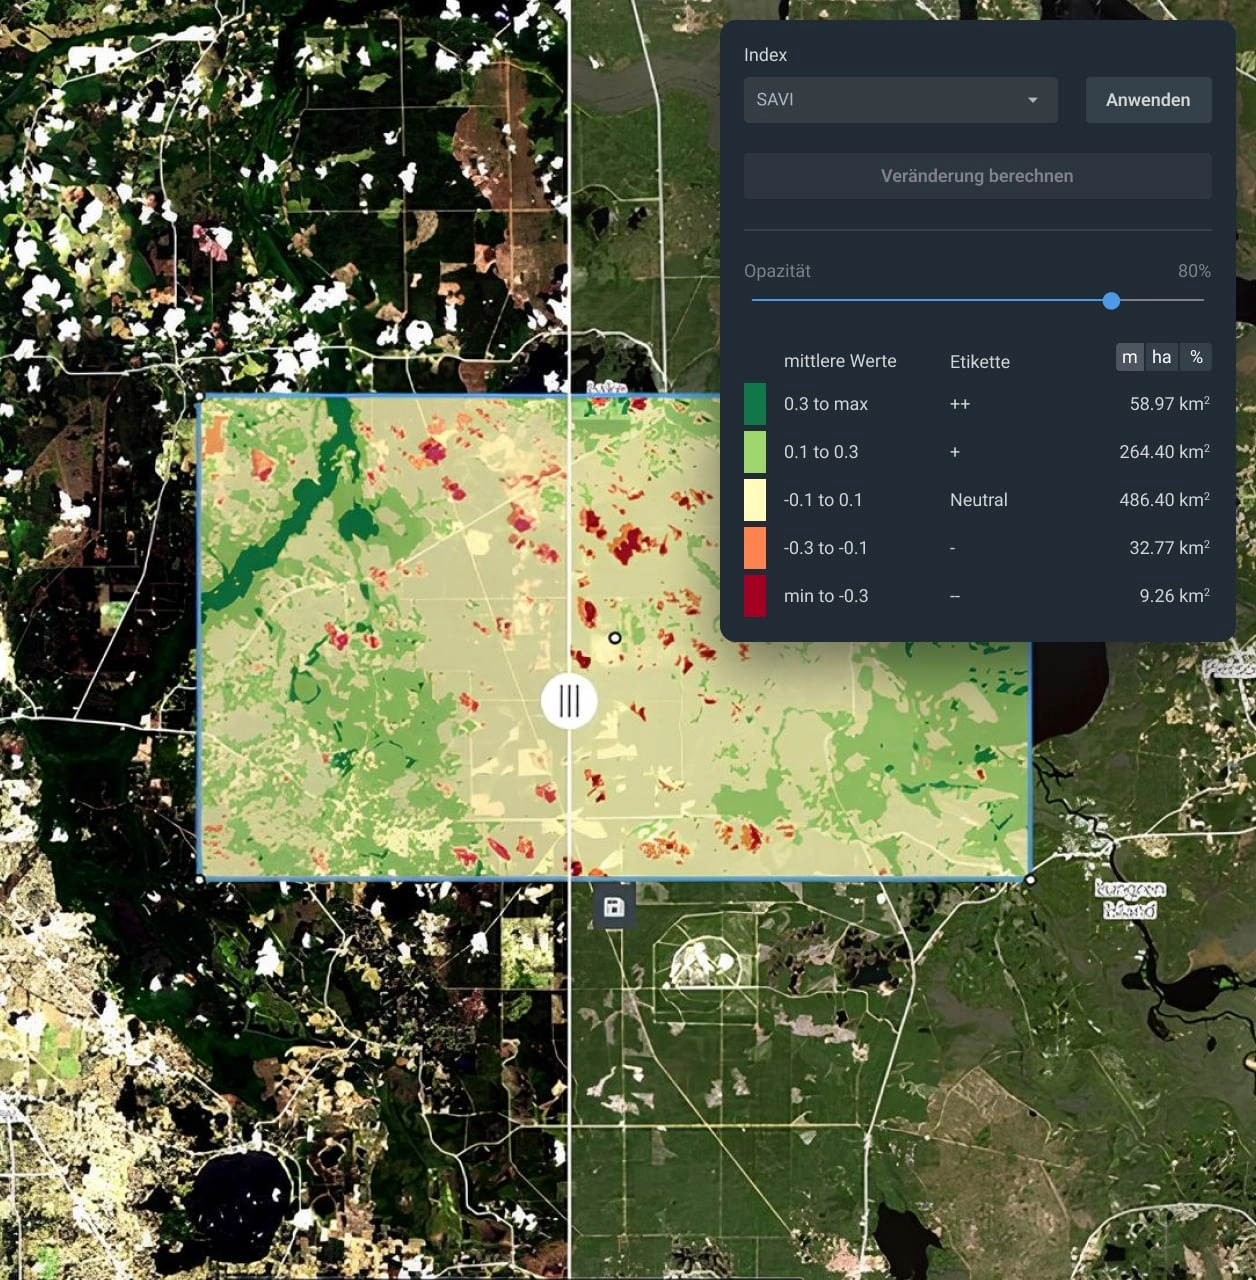Click the Etikette column header
Image resolution: width=1256 pixels, height=1280 pixels.
(979, 362)
